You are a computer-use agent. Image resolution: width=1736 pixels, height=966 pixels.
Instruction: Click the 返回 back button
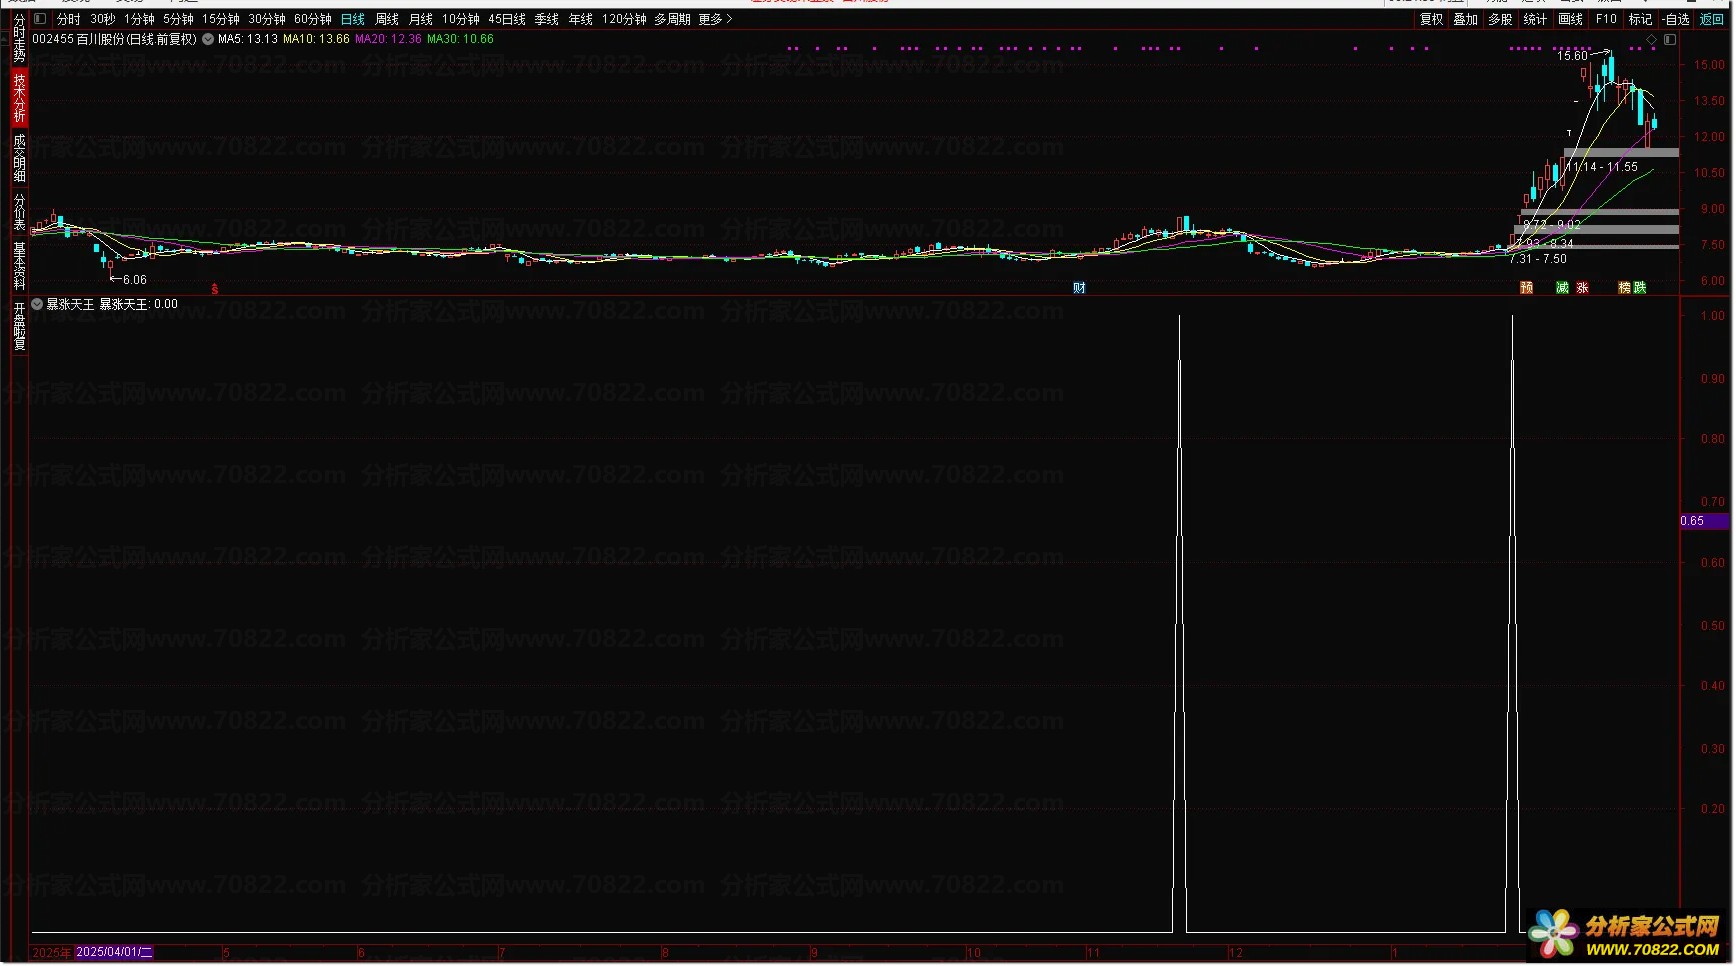pyautogui.click(x=1712, y=19)
